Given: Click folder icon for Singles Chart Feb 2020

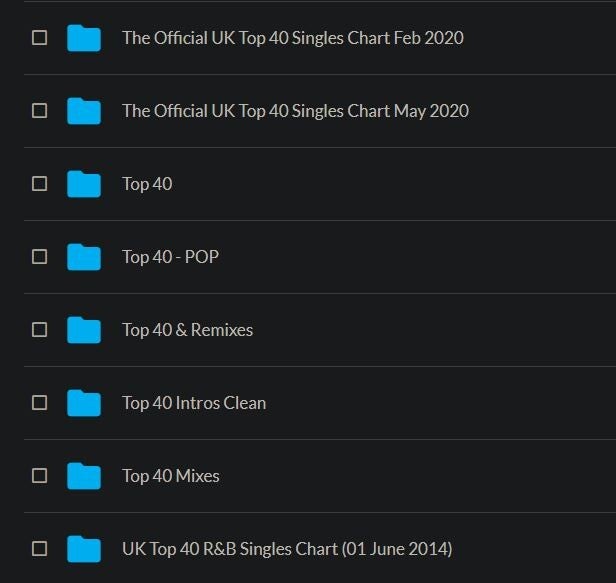Looking at the screenshot, I should coord(84,38).
